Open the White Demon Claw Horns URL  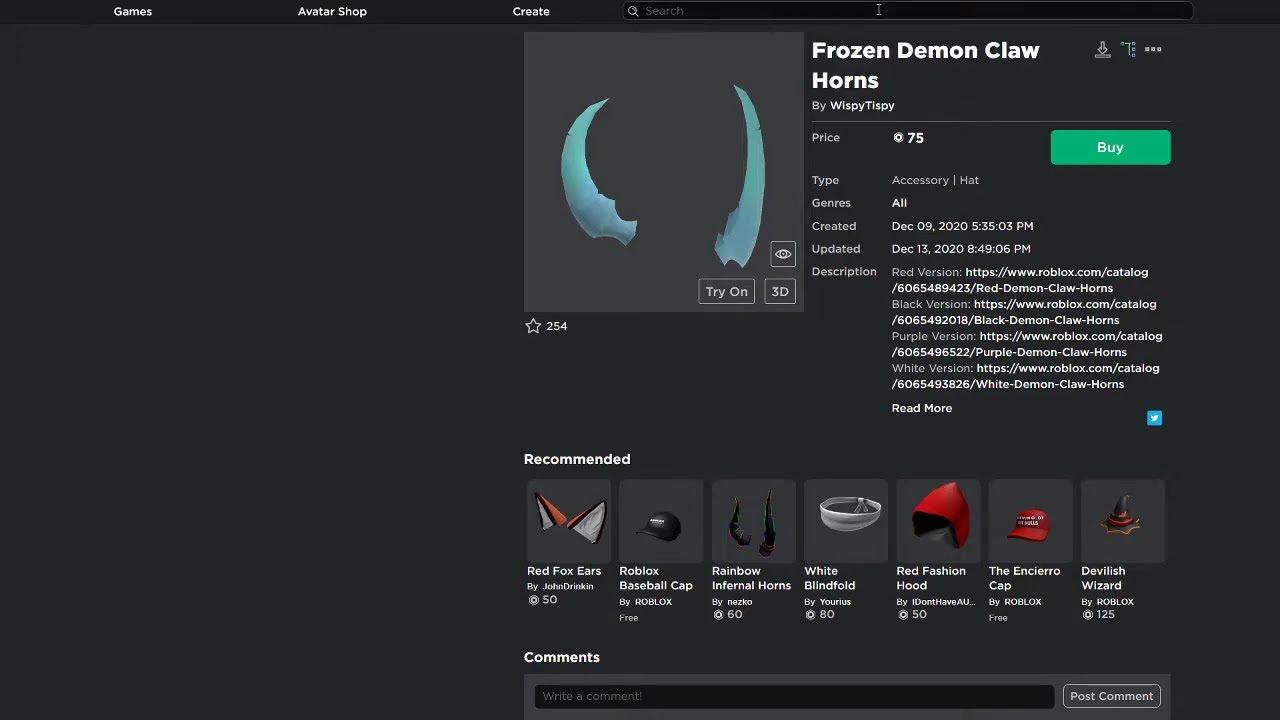click(x=1025, y=376)
